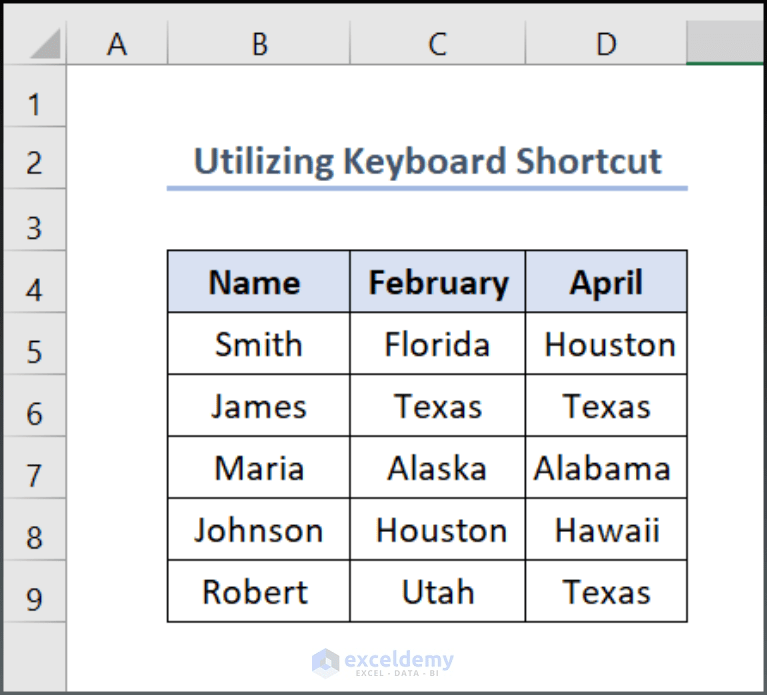This screenshot has width=767, height=695.
Task: Select row 4 header
Action: 34,282
